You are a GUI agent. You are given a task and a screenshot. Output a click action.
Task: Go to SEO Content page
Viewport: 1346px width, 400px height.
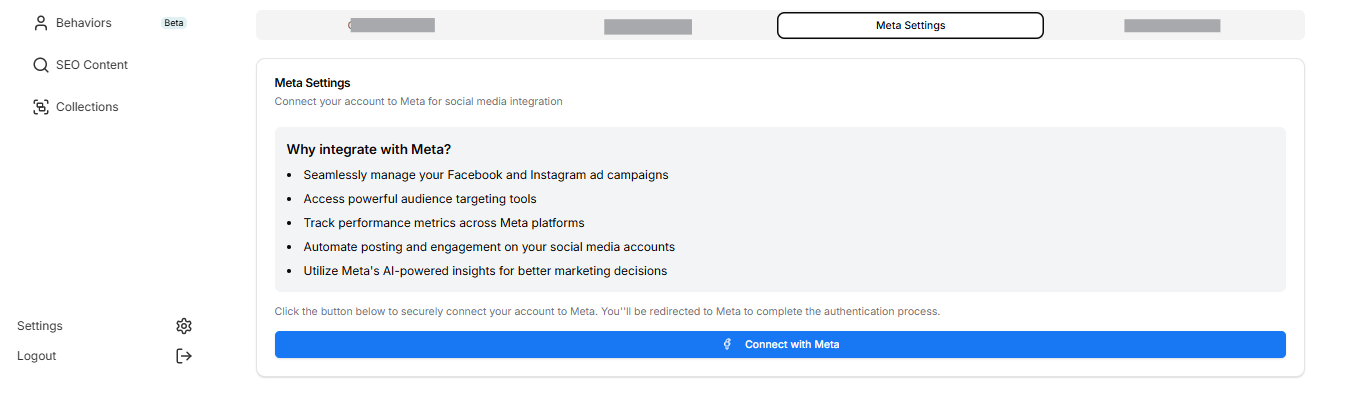92,65
